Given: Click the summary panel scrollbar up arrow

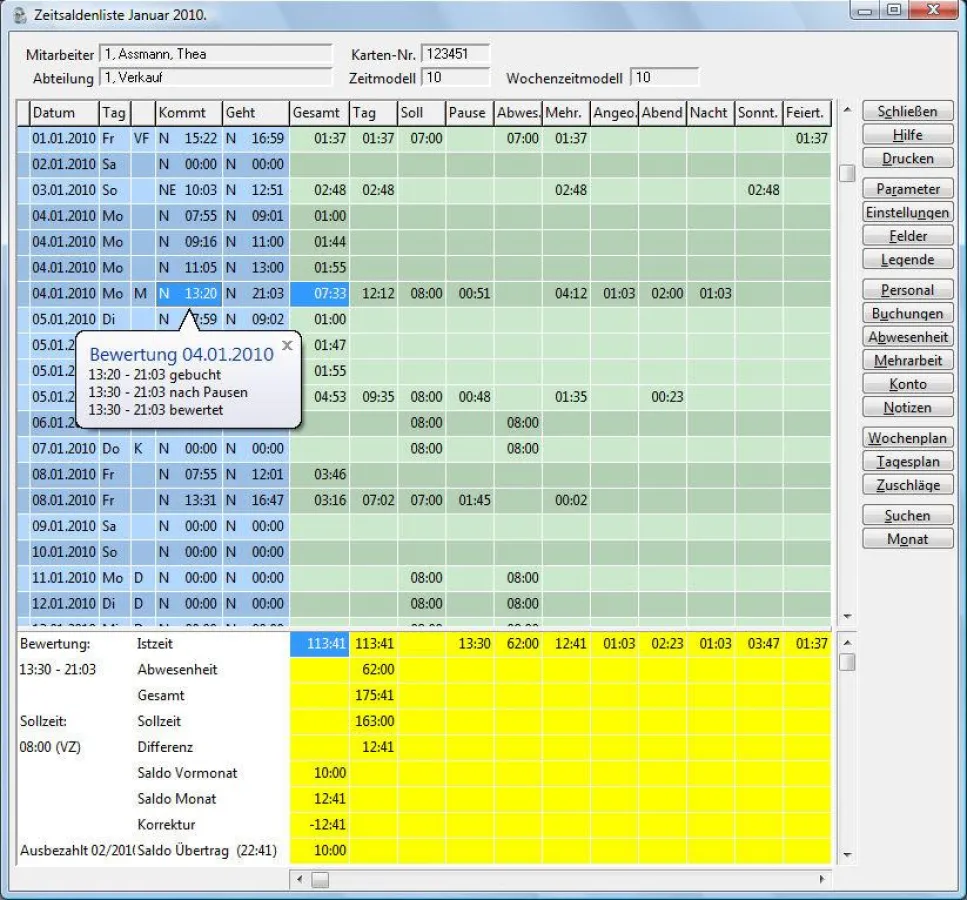Looking at the screenshot, I should 848,641.
